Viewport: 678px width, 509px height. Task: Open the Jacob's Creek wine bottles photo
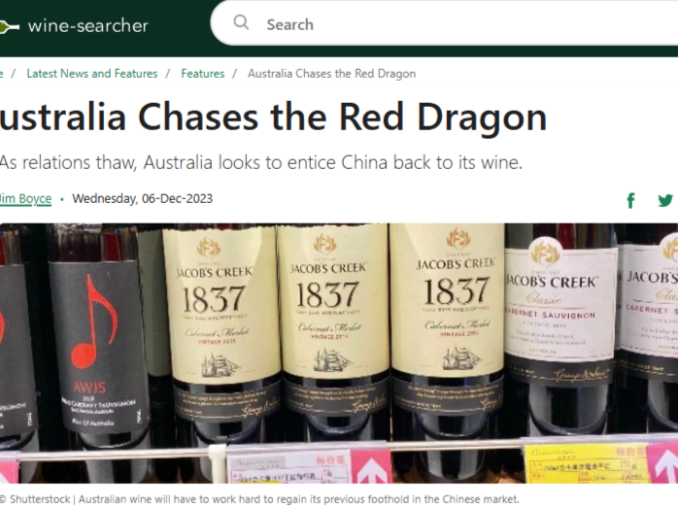(x=339, y=353)
